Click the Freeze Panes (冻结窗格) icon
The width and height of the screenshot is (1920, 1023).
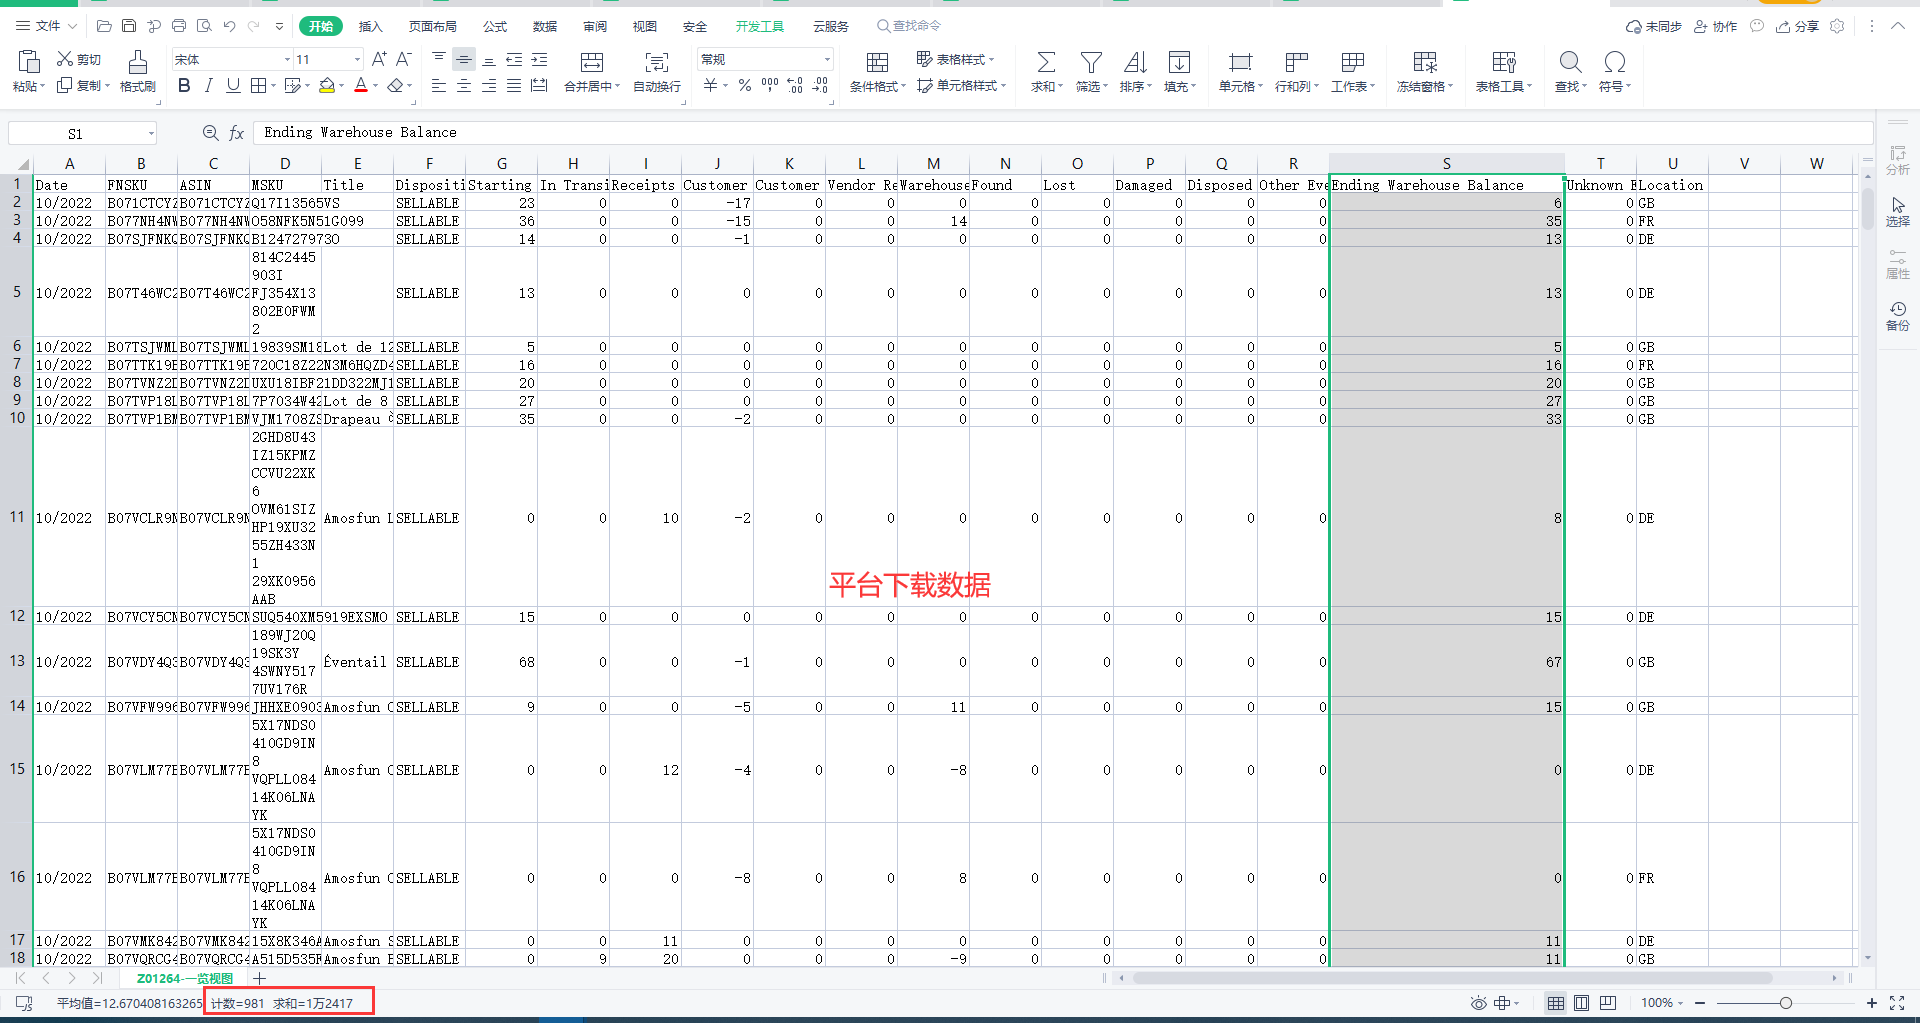coord(1425,62)
